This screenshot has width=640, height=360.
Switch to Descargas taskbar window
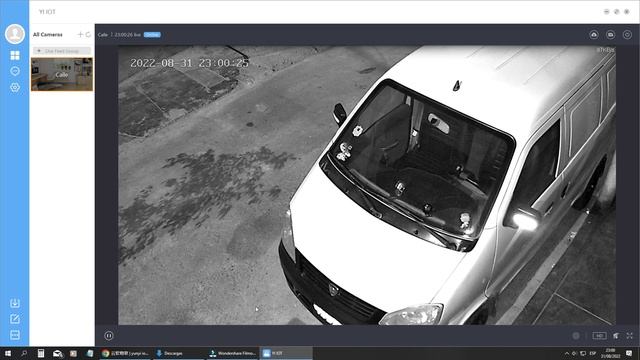[179, 353]
